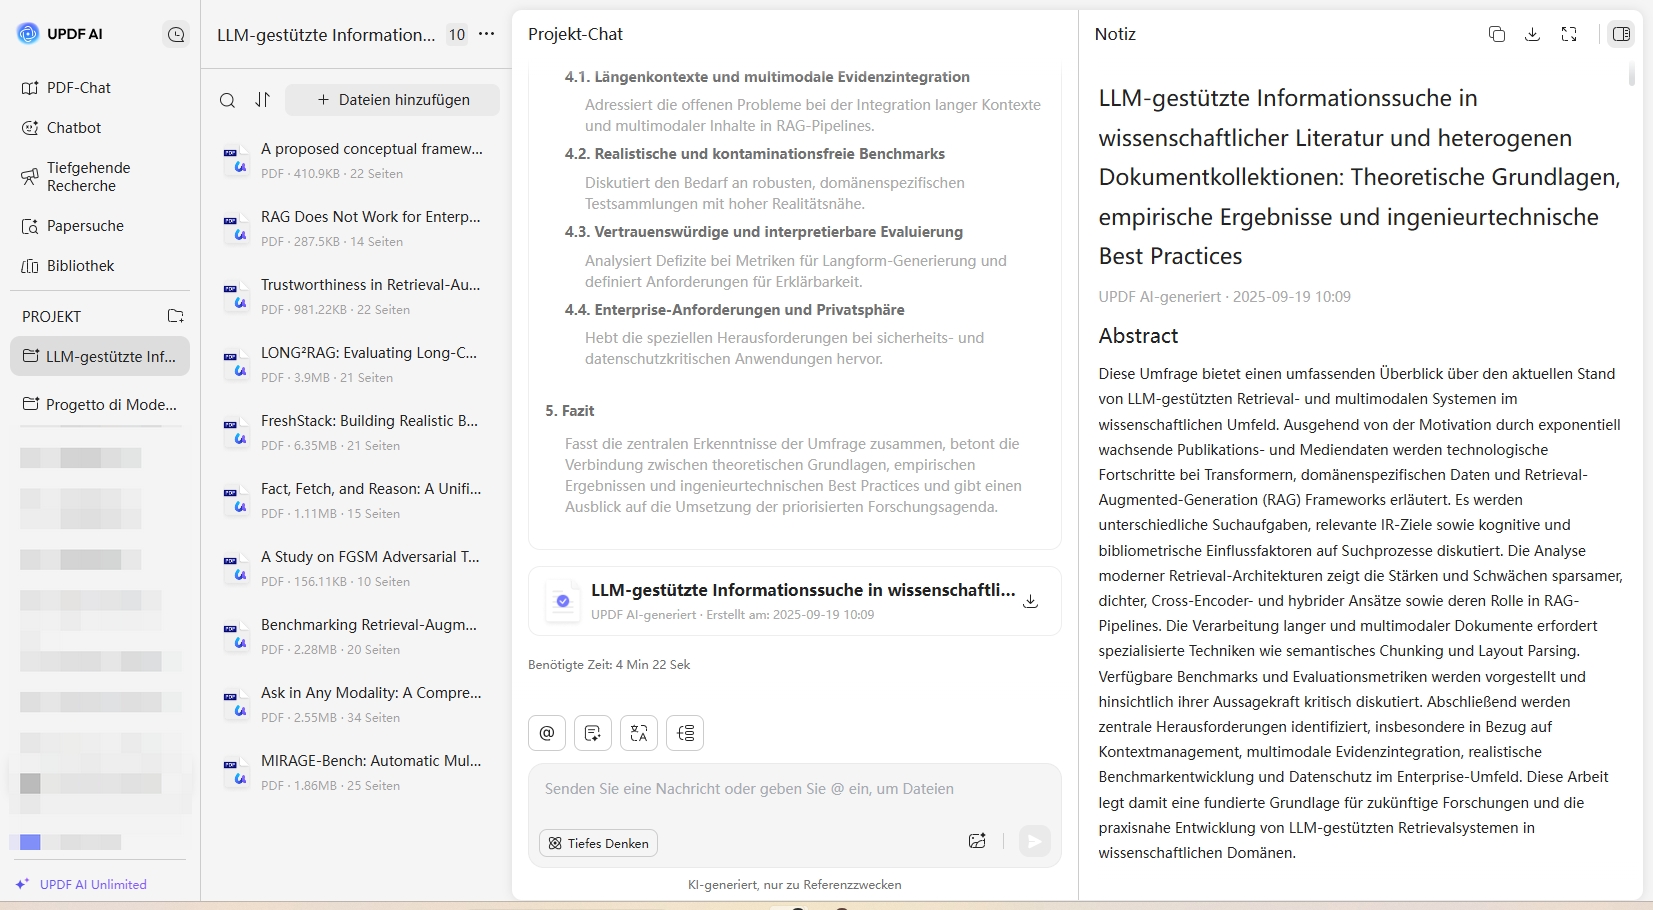1653x910 pixels.
Task: Open Papersuche in sidebar
Action: click(100, 226)
